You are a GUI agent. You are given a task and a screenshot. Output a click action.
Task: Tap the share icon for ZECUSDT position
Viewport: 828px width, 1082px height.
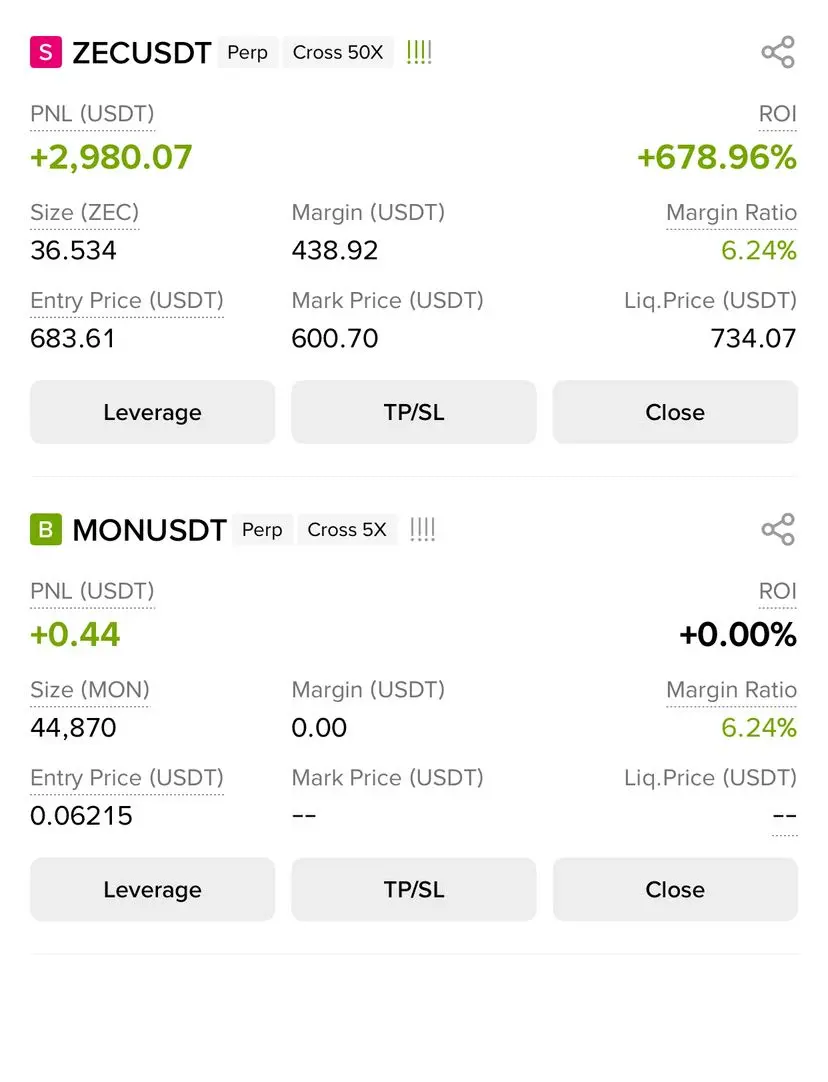(778, 52)
